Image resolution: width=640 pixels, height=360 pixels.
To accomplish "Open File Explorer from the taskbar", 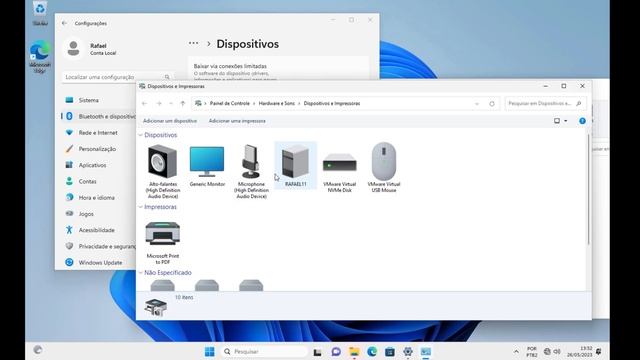I will tap(354, 351).
